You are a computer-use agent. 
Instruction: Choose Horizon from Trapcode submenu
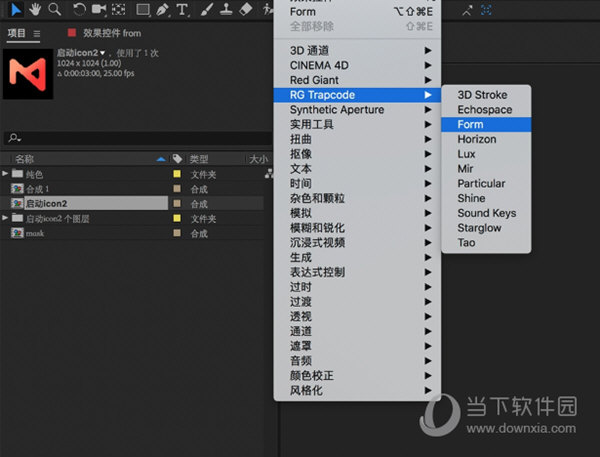486,139
